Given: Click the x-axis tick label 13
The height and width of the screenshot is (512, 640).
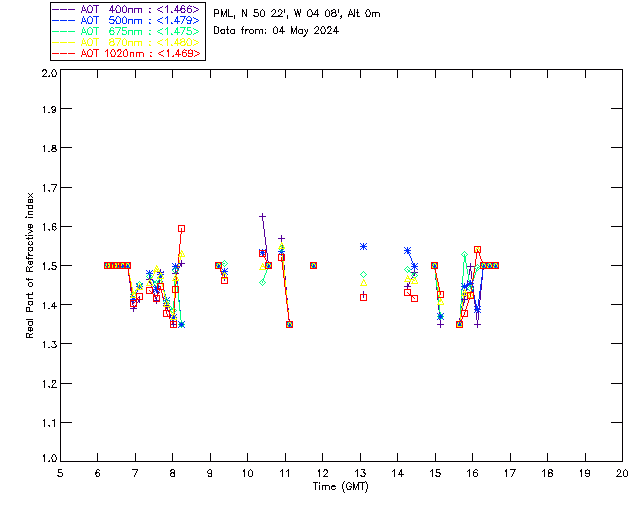Looking at the screenshot, I should 360,473.
